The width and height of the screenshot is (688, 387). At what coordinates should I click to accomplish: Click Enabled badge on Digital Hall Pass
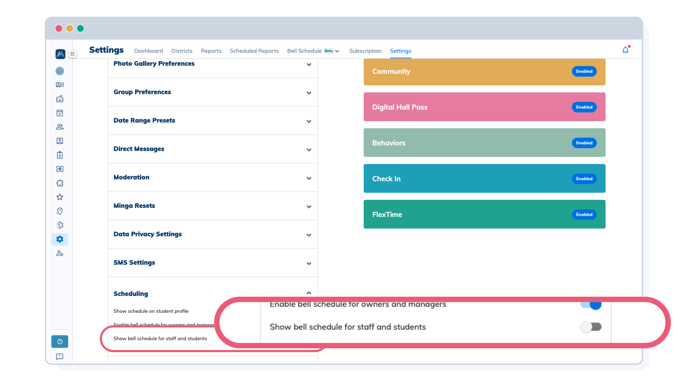pyautogui.click(x=584, y=107)
